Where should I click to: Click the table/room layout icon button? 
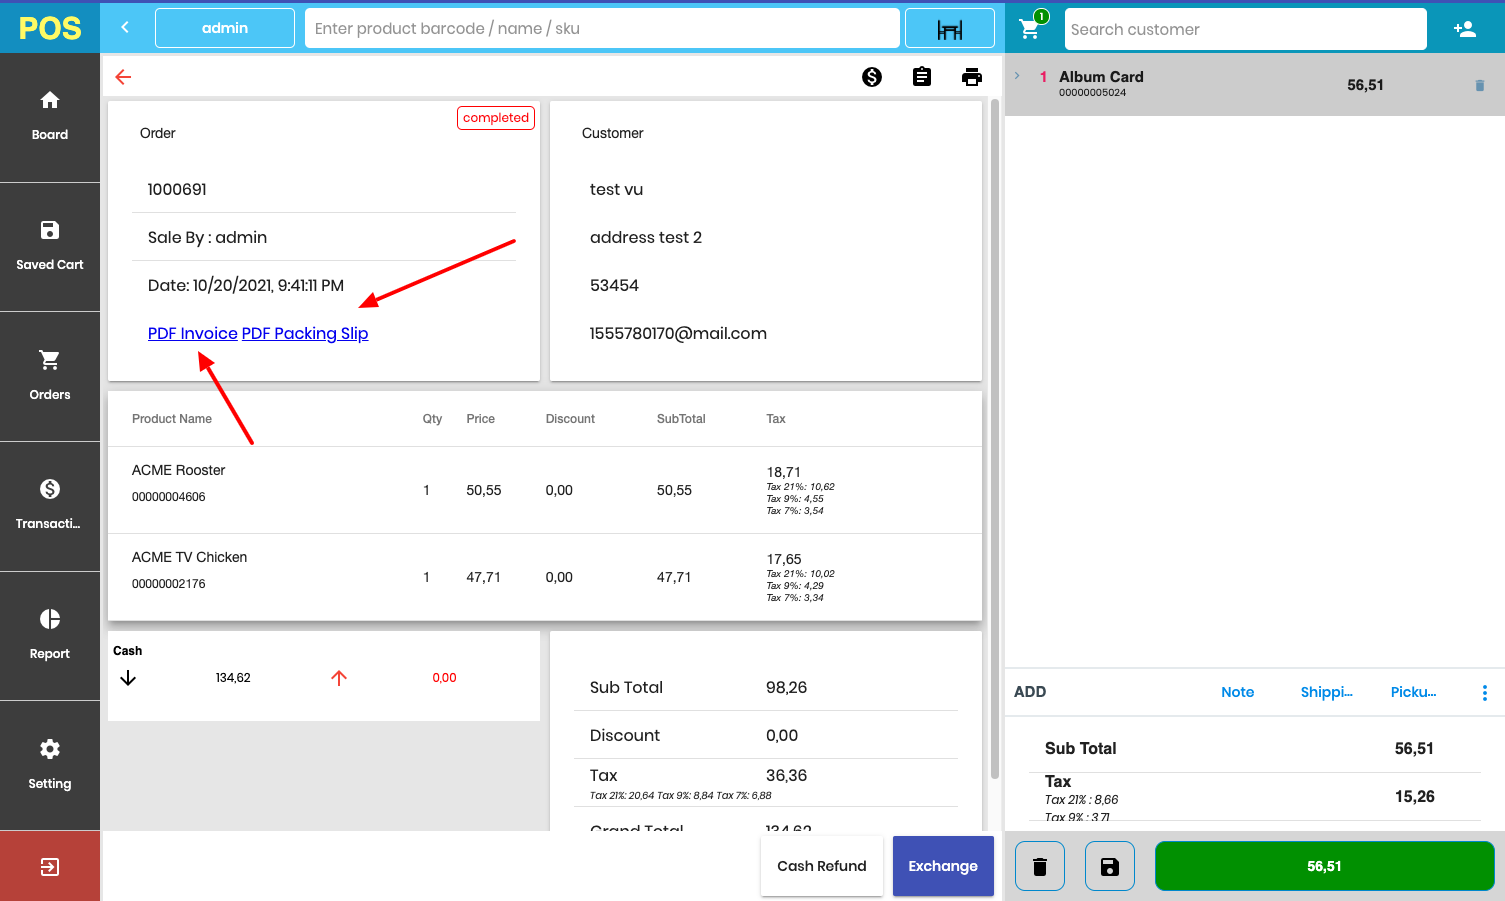(950, 29)
